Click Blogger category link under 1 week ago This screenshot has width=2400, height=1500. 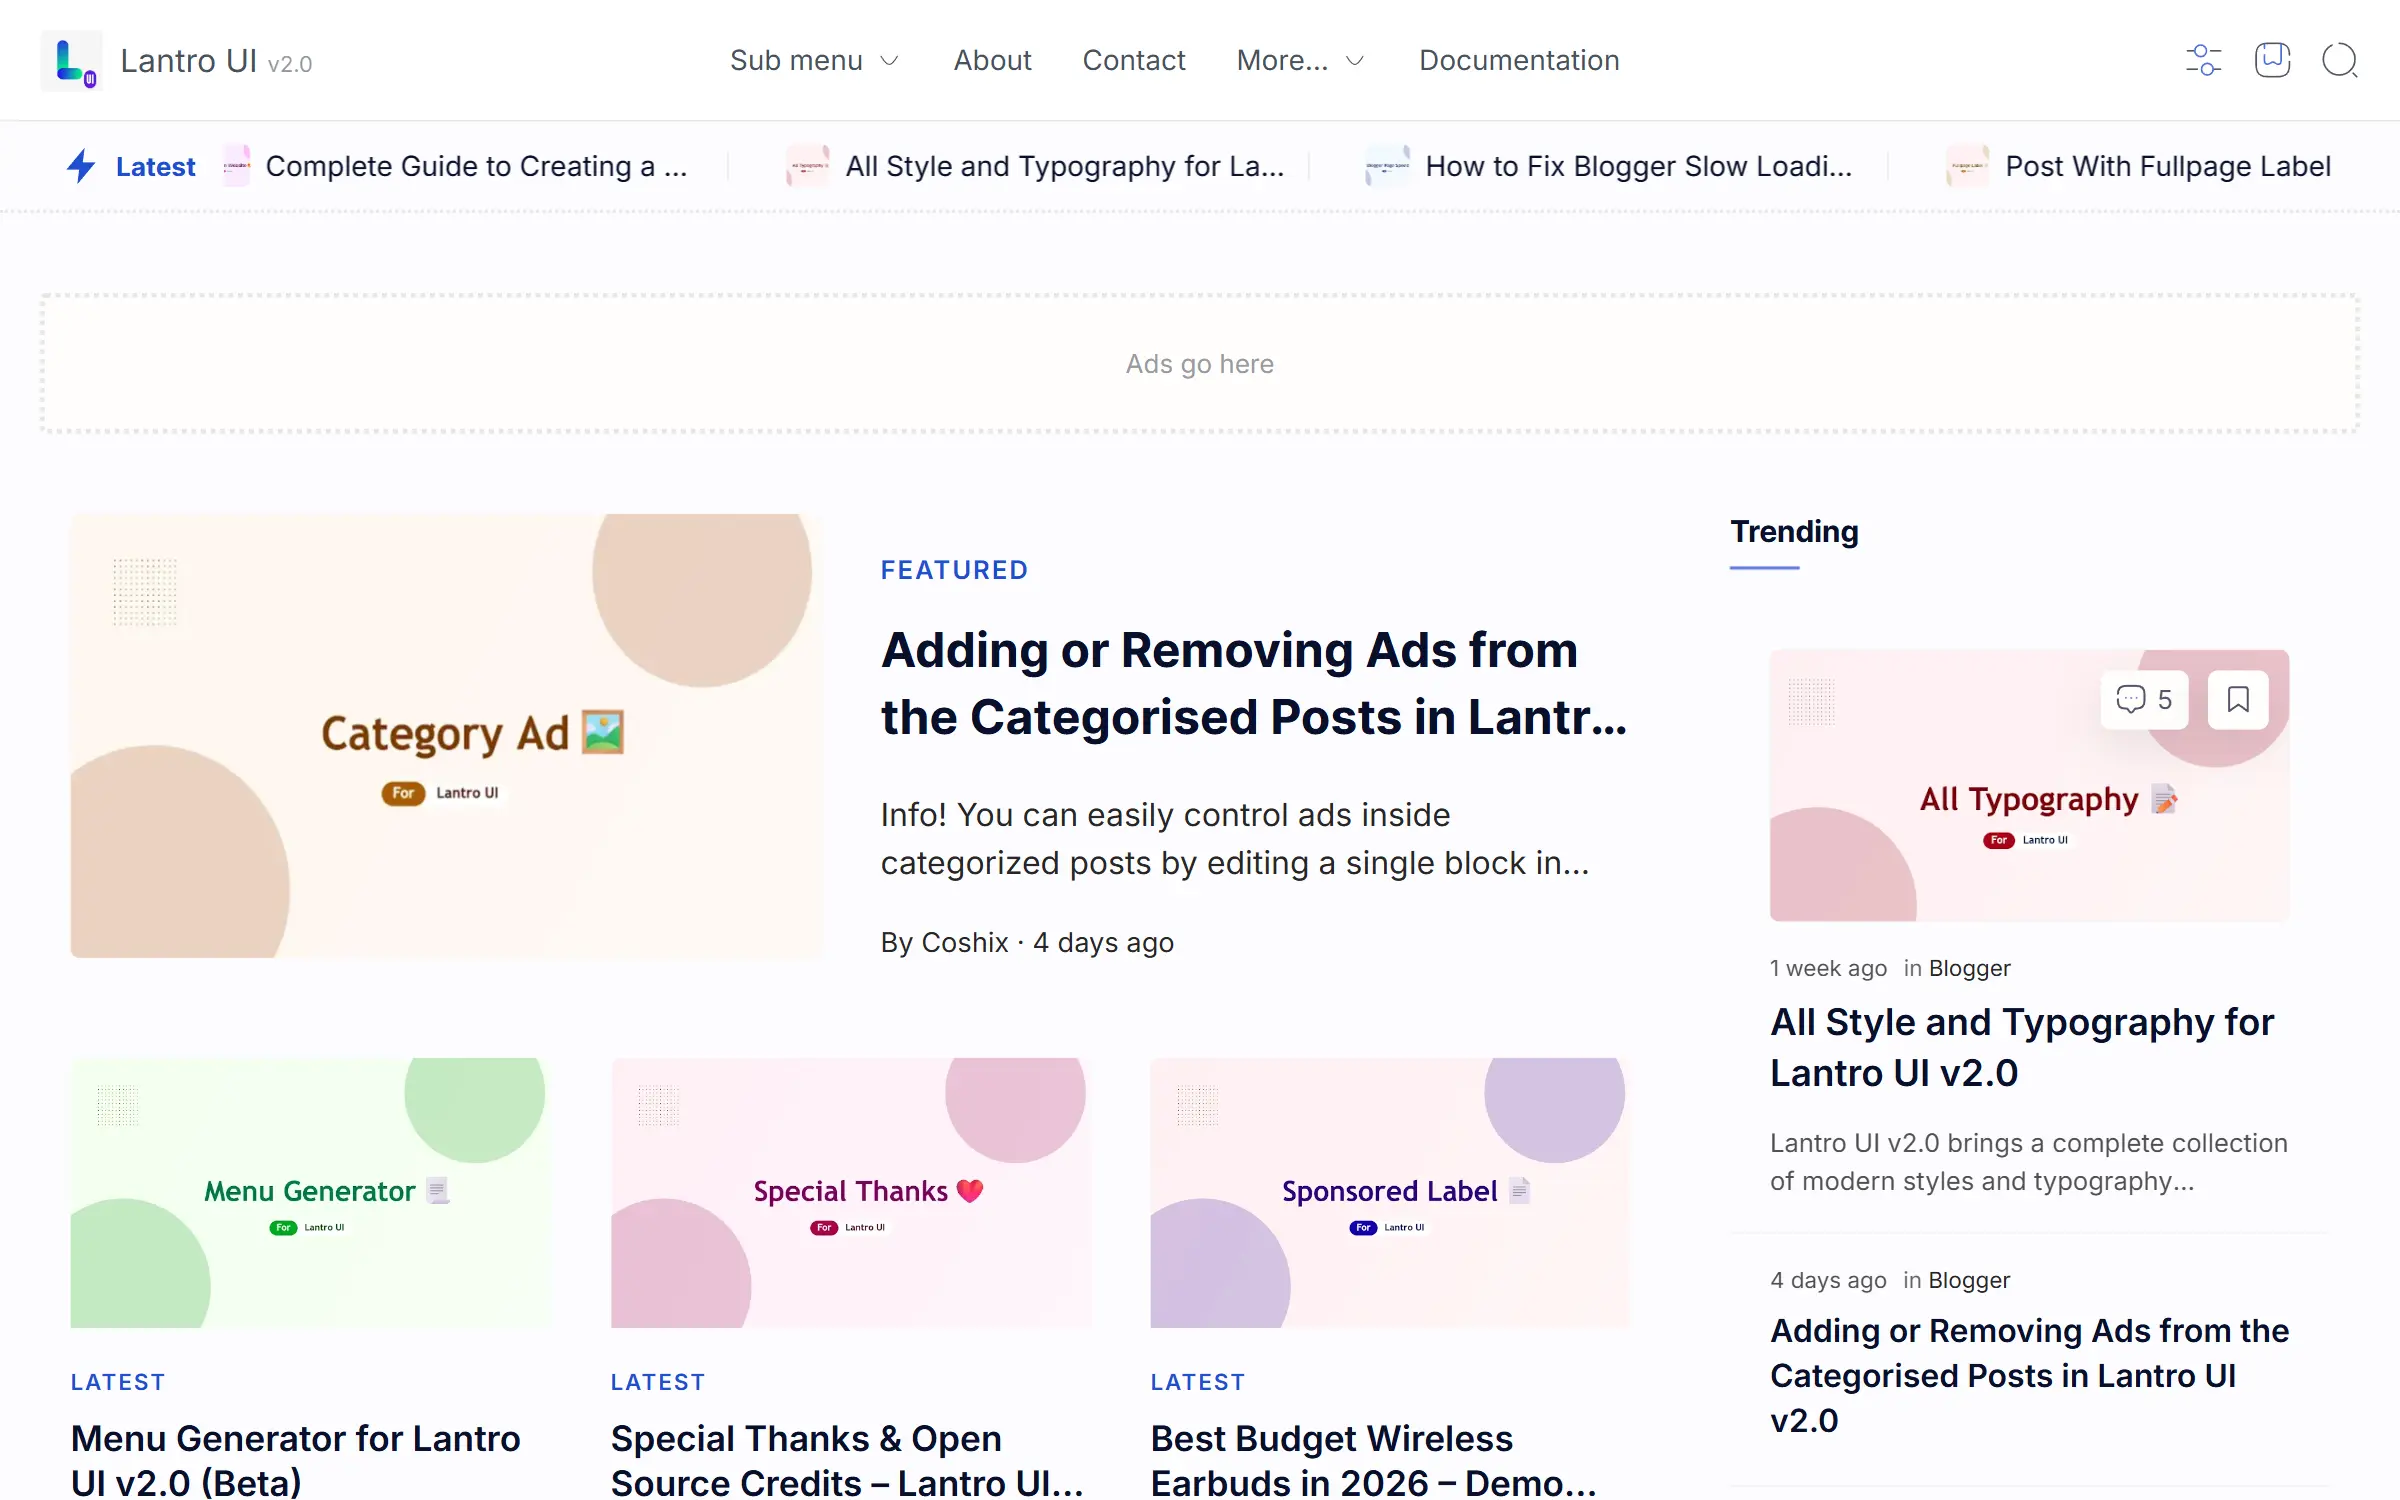tap(1969, 968)
